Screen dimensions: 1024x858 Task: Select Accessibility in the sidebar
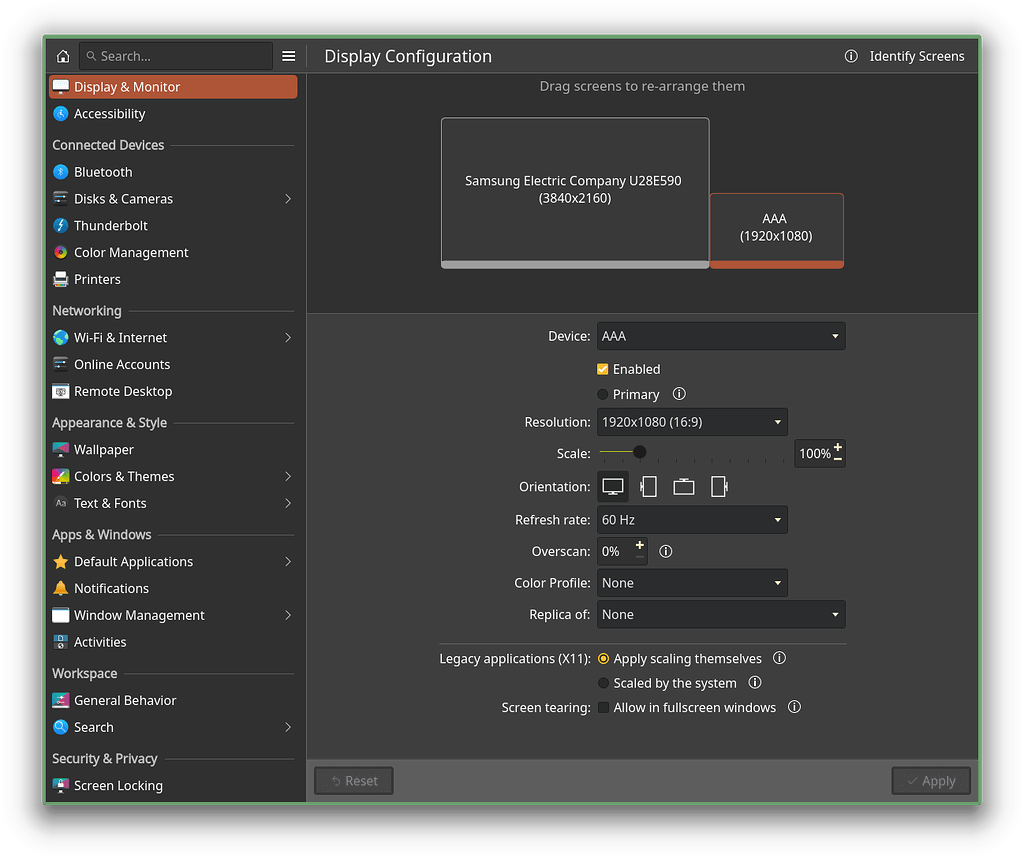coord(62,113)
